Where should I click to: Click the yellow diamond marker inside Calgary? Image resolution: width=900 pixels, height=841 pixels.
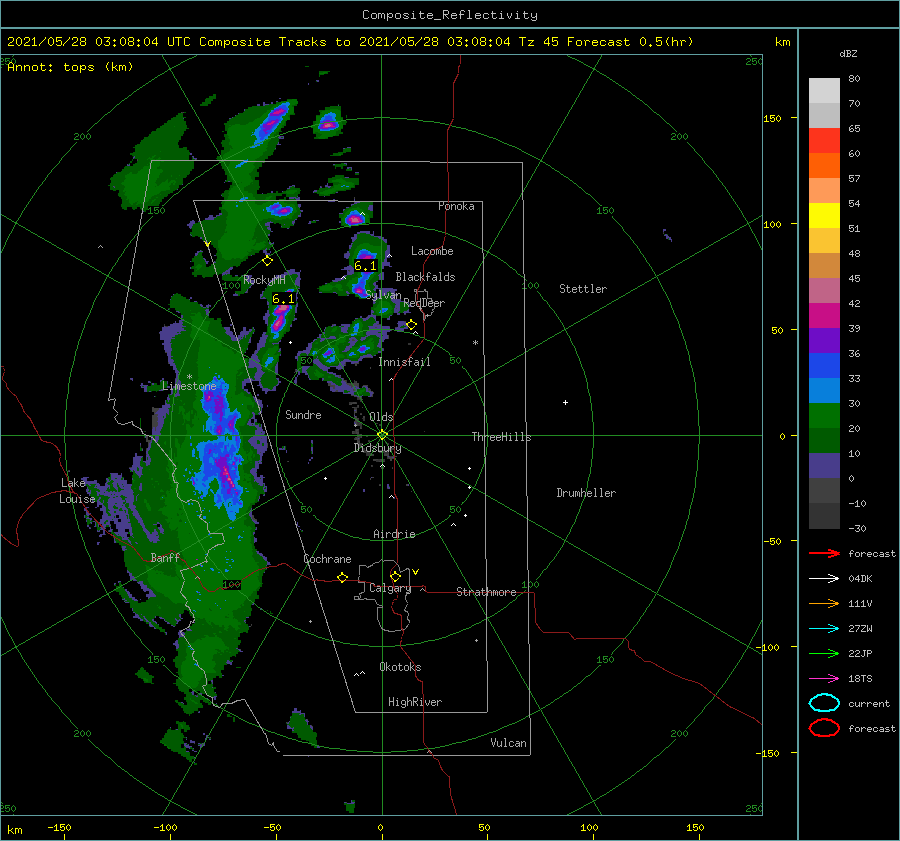(x=395, y=576)
